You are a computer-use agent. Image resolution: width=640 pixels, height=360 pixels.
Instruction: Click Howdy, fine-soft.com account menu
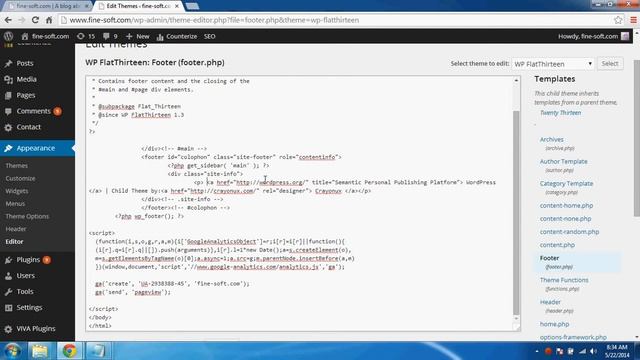tap(588, 36)
